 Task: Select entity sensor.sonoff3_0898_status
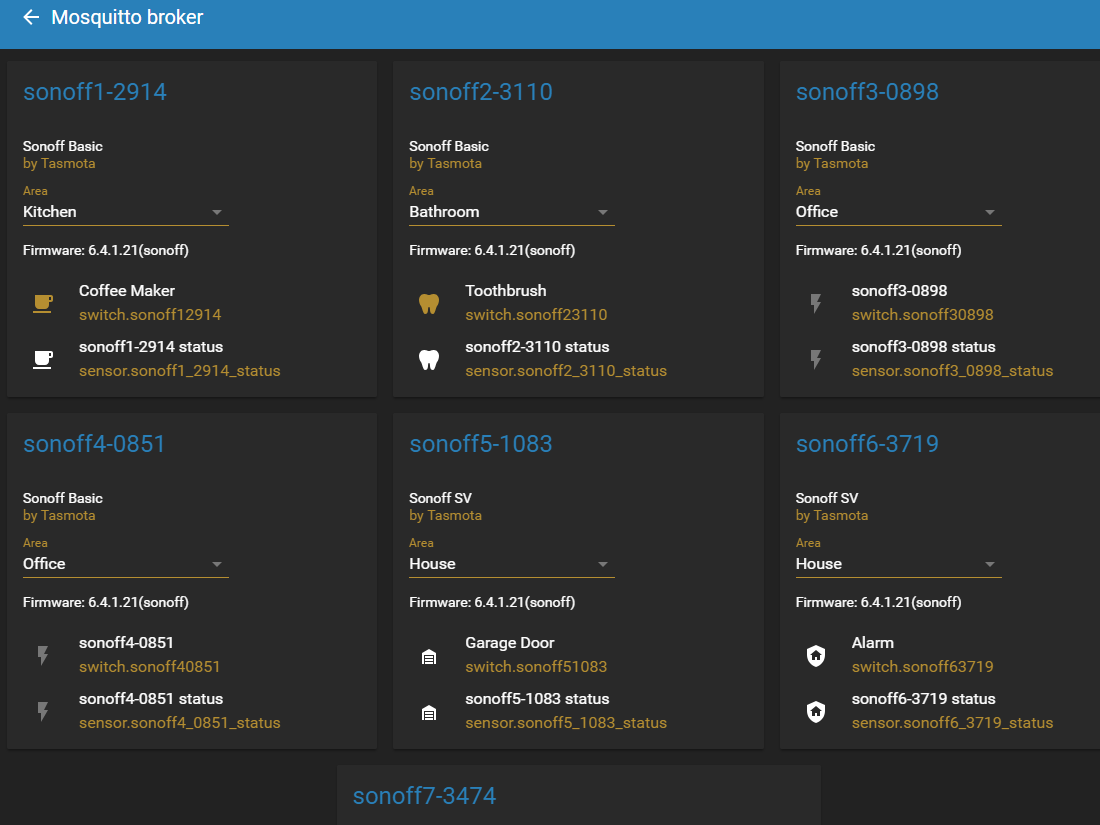[x=953, y=371]
